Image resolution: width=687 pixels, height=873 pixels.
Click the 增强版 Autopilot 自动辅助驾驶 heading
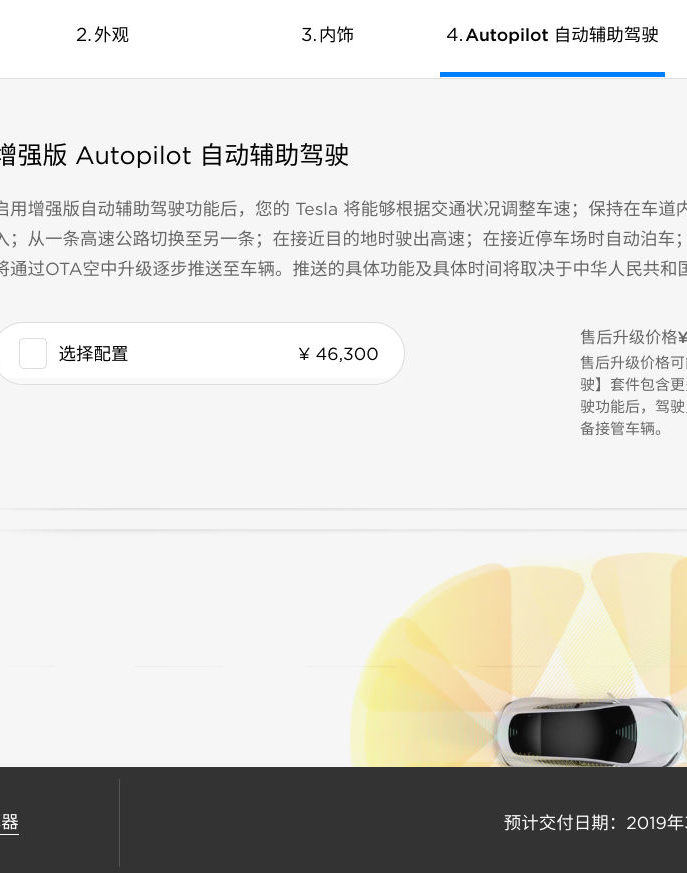(x=174, y=155)
